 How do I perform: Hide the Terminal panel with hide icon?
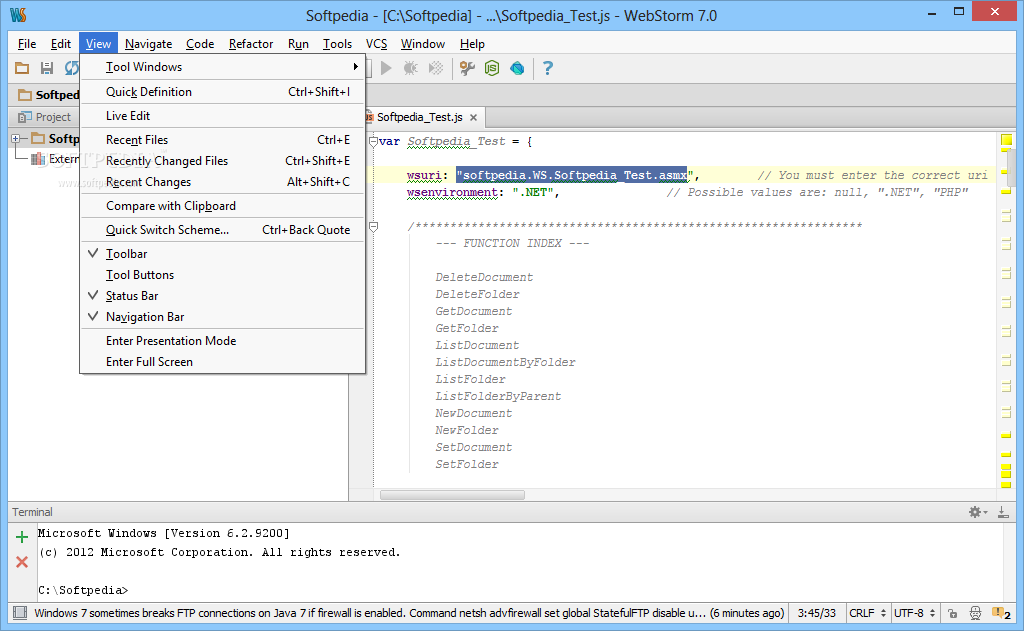point(1003,512)
